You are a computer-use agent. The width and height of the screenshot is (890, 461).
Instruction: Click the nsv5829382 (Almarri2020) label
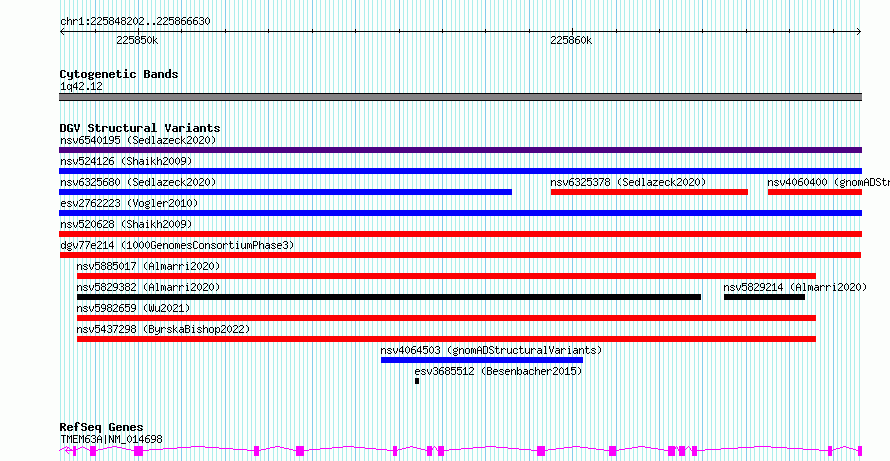(148, 287)
